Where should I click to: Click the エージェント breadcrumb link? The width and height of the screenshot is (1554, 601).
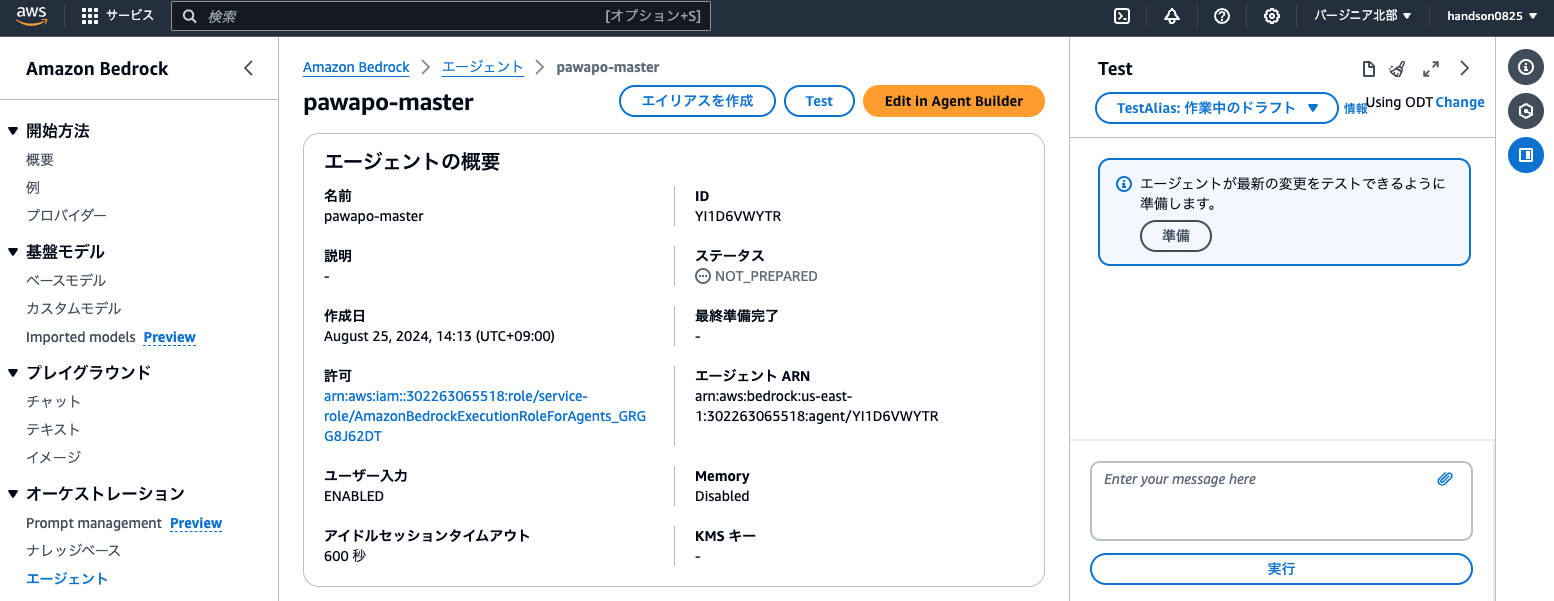click(483, 67)
